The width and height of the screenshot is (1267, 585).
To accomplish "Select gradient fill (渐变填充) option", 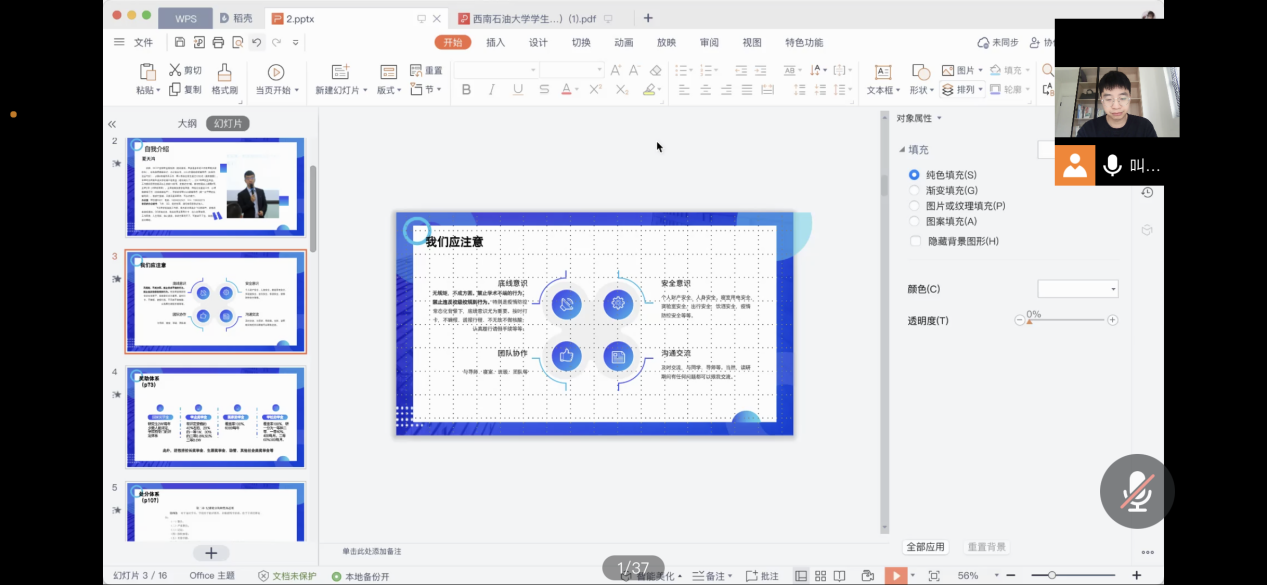I will tap(914, 190).
